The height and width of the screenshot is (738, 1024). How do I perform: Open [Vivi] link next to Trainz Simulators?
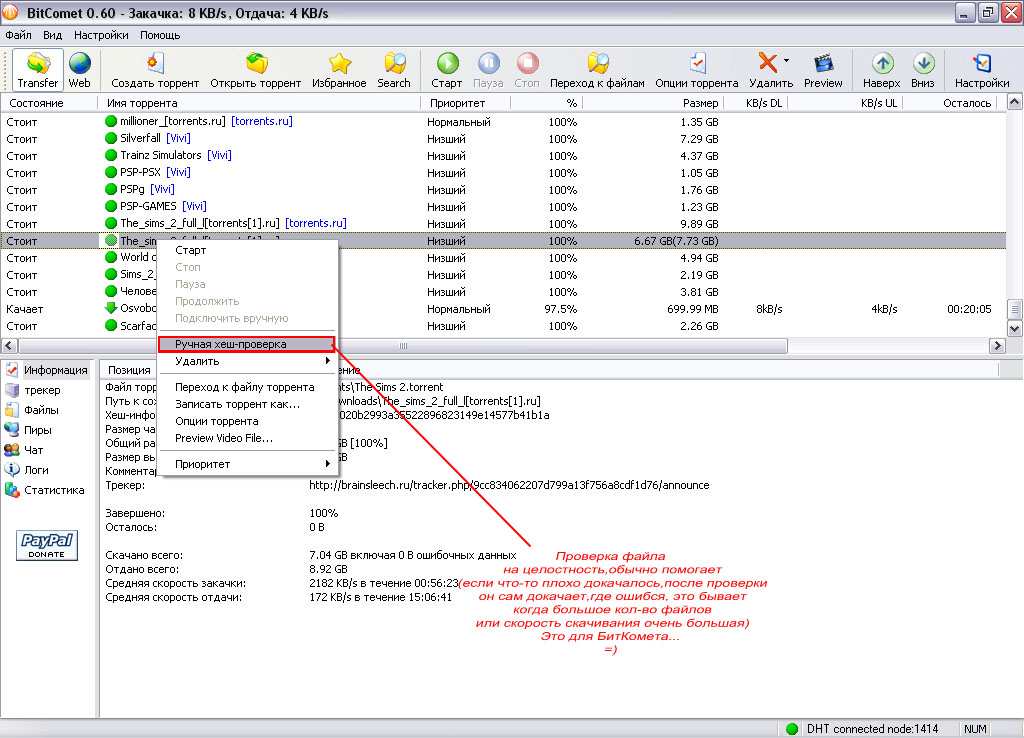pyautogui.click(x=219, y=155)
